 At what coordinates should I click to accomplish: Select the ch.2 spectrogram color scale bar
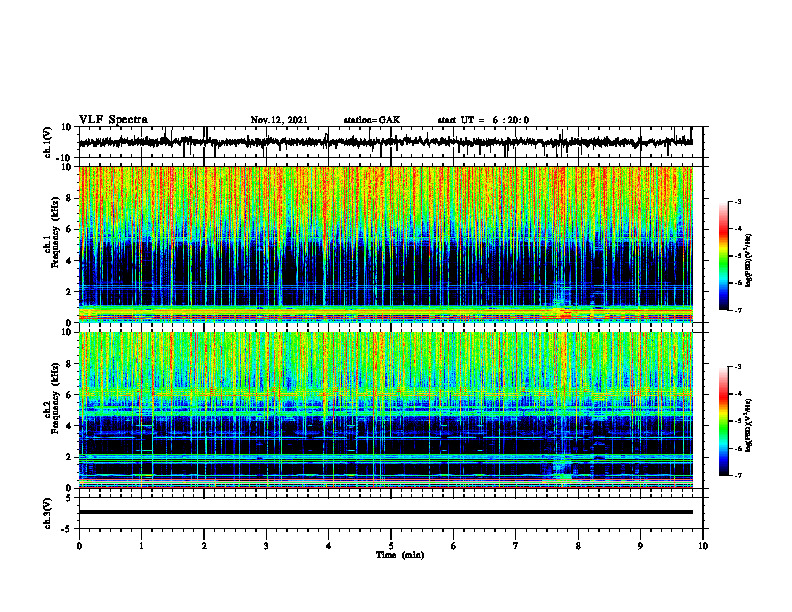pos(723,421)
